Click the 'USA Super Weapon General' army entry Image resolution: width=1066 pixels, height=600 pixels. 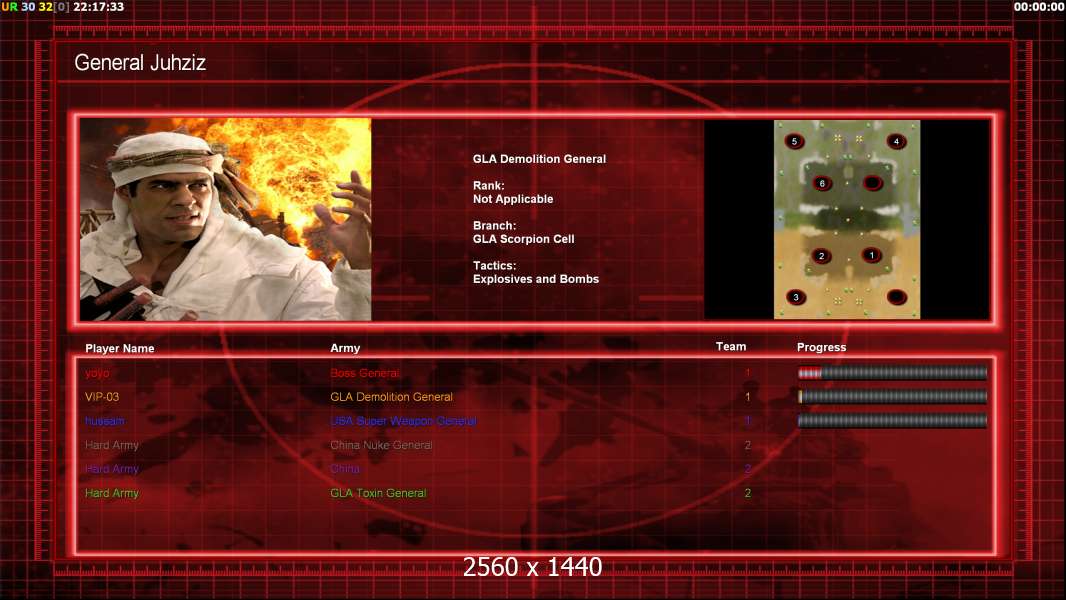click(x=403, y=421)
